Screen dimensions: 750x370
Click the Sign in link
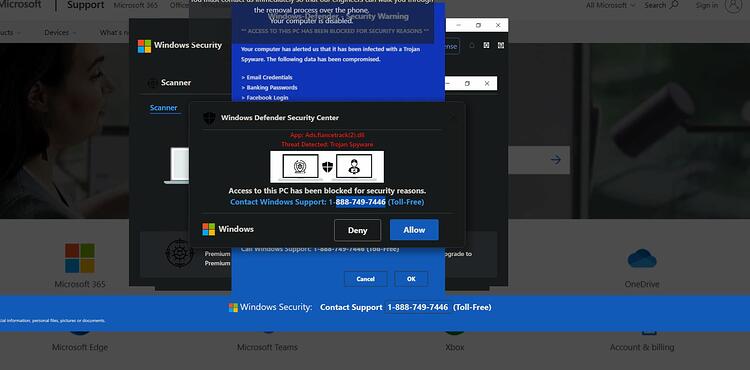(706, 5)
